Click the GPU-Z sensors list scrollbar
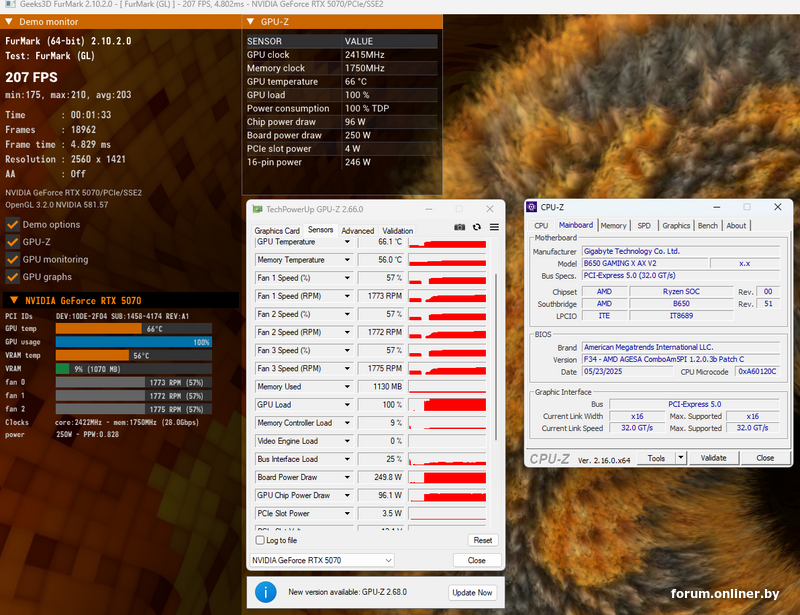800x615 pixels. [495, 357]
